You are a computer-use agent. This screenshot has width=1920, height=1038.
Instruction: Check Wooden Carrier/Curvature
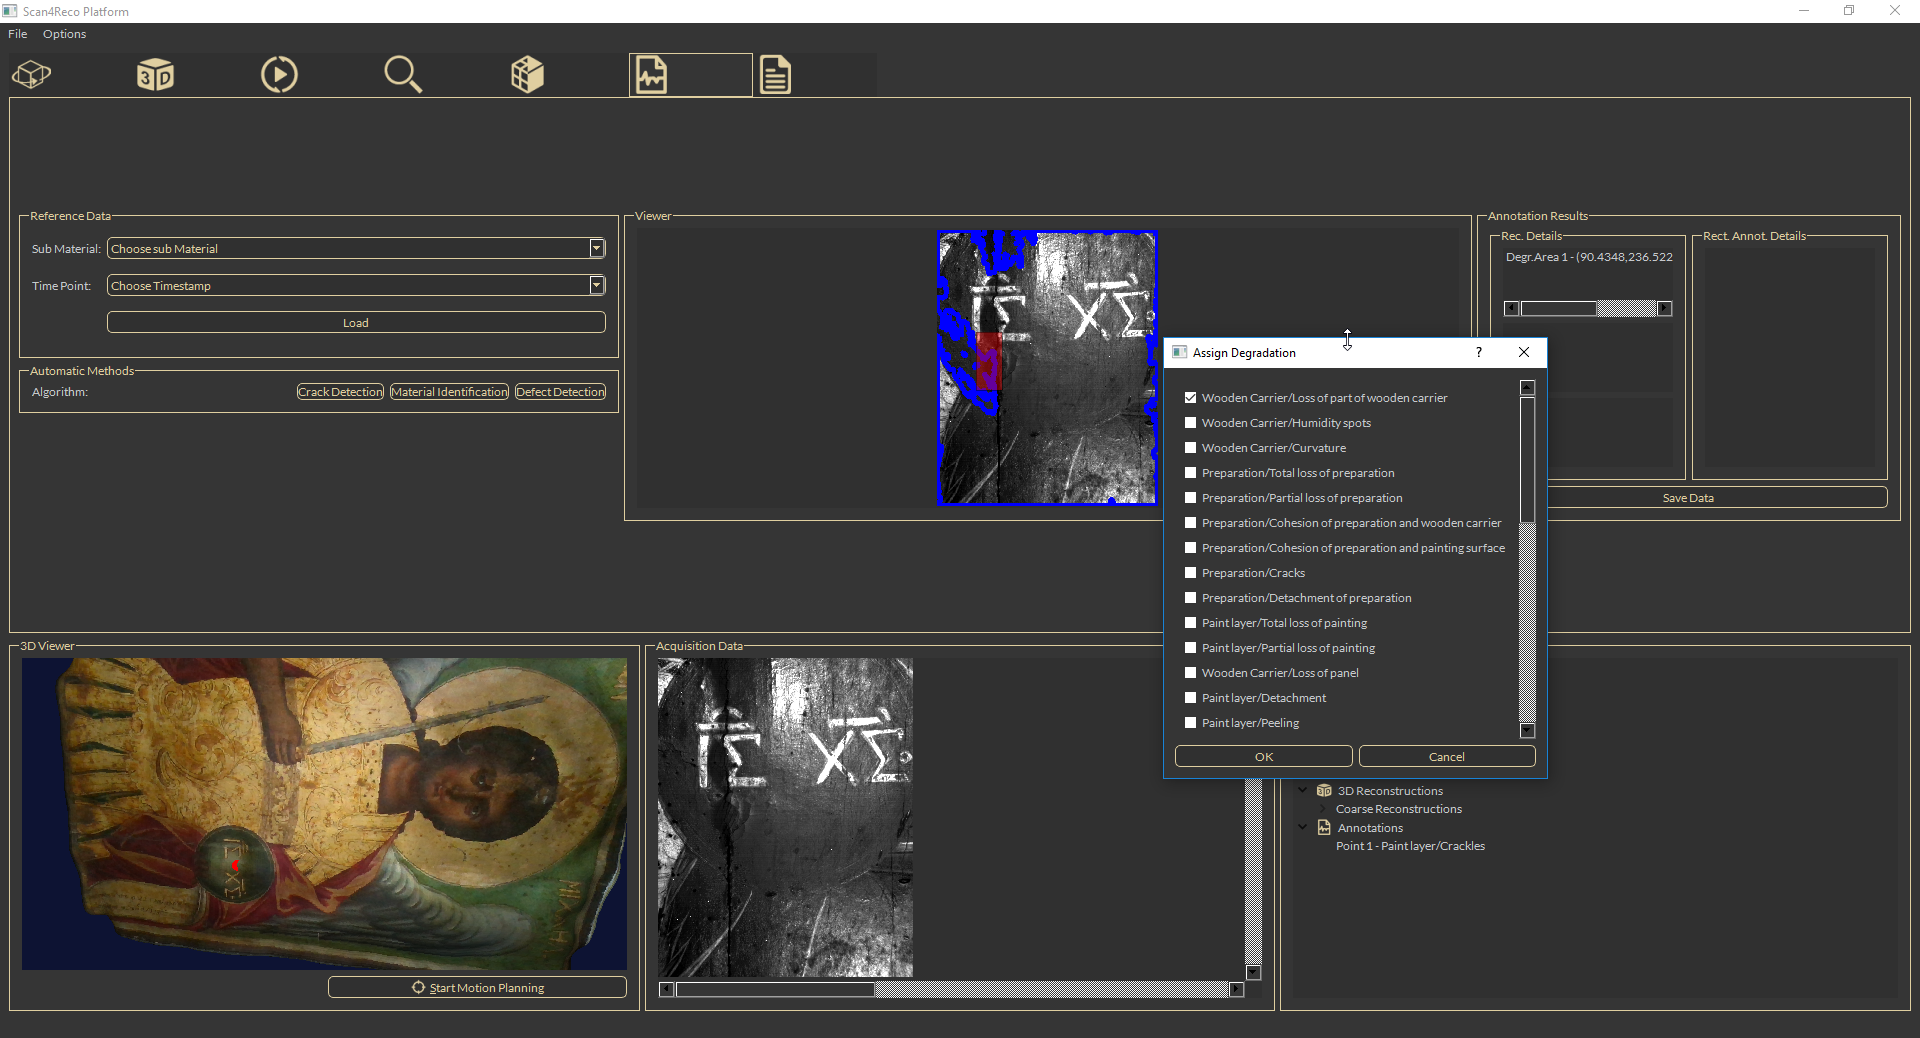pyautogui.click(x=1190, y=448)
